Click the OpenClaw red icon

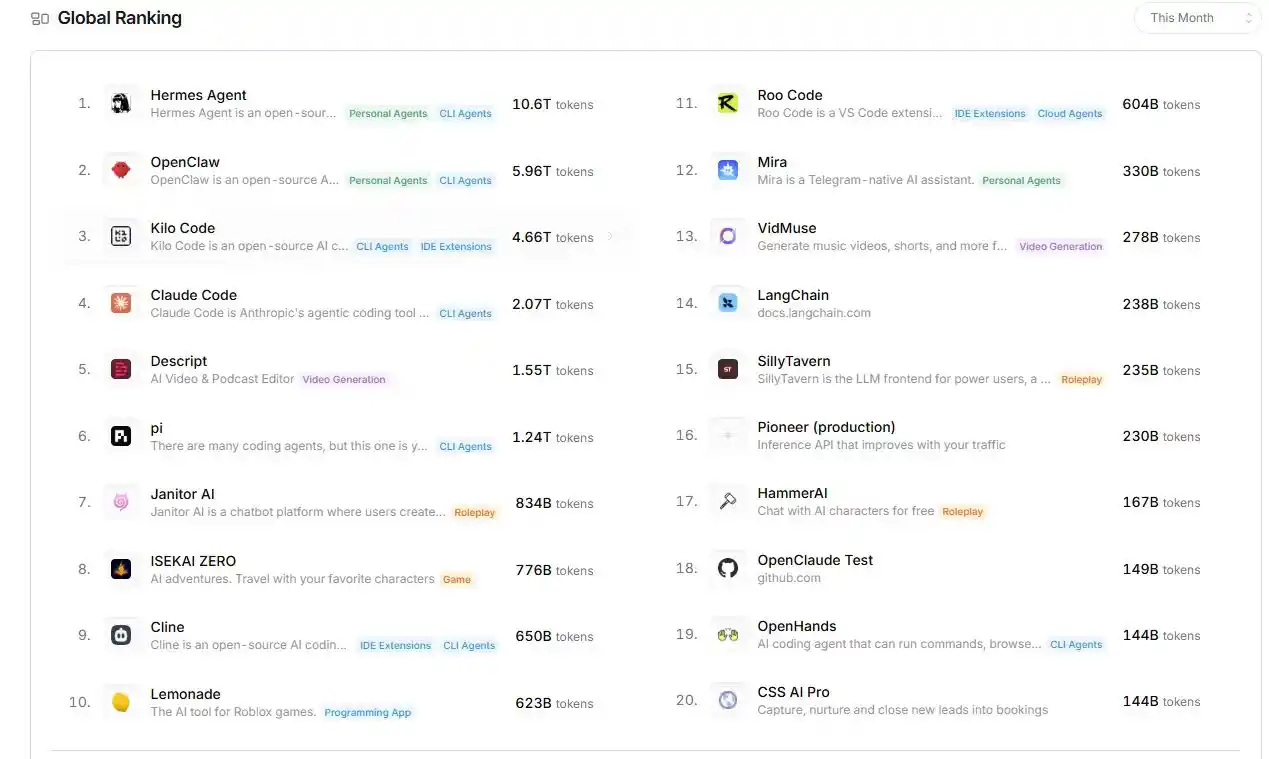pos(121,171)
